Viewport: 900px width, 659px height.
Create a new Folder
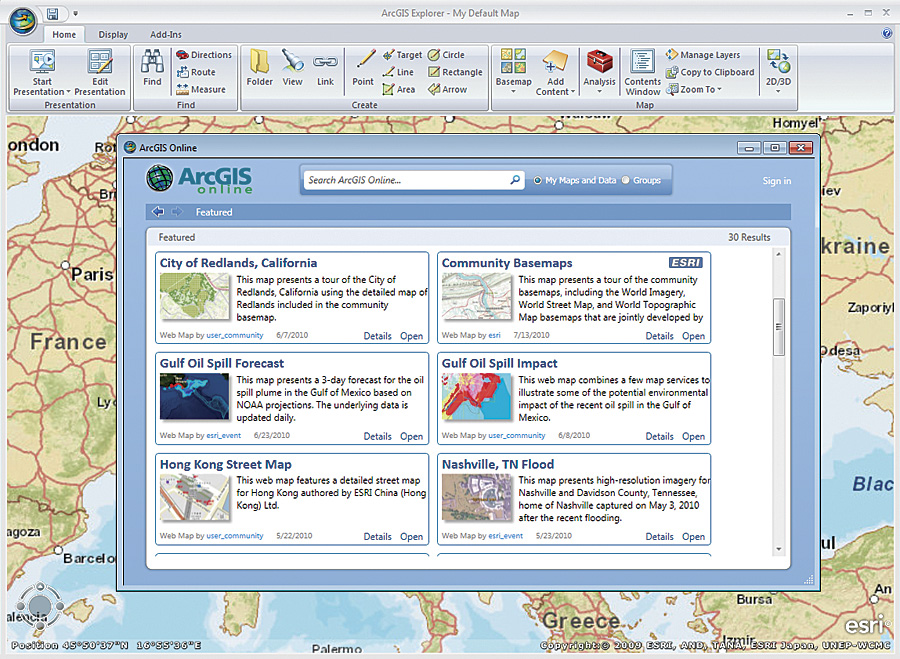click(x=259, y=68)
